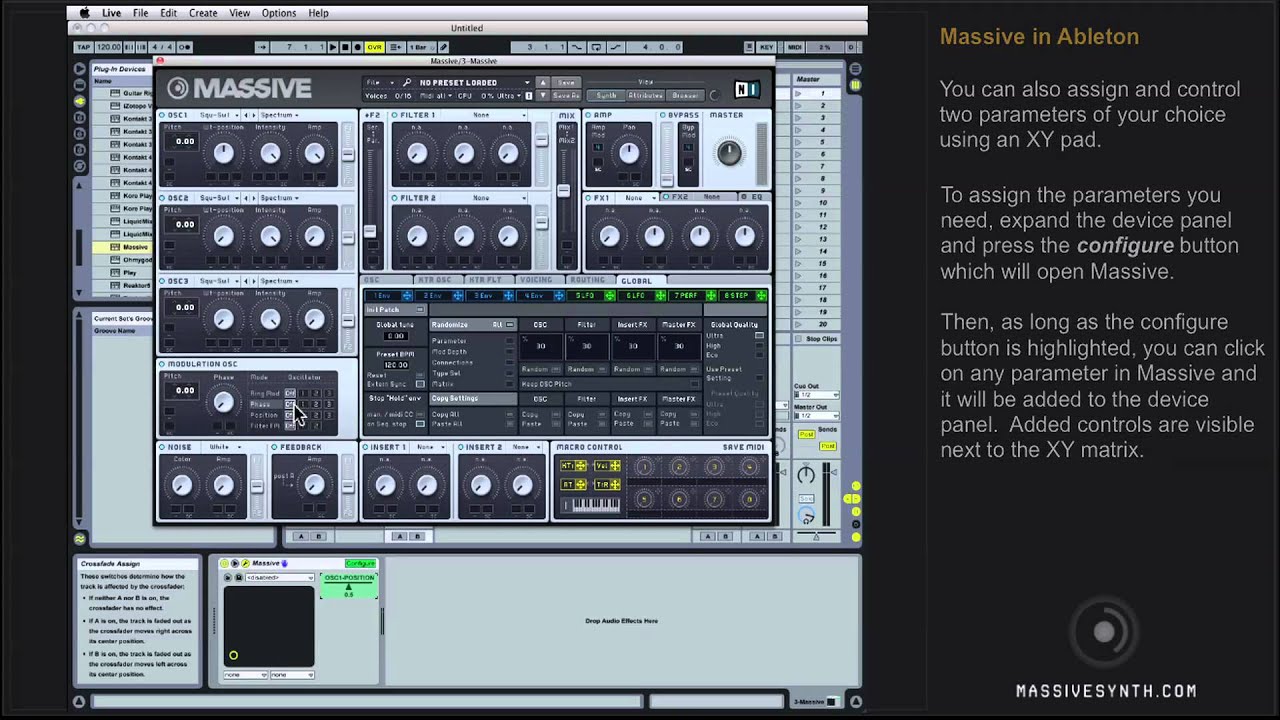The image size is (1280, 720).
Task: Click the 1 Env drag handle icon
Action: [407, 296]
